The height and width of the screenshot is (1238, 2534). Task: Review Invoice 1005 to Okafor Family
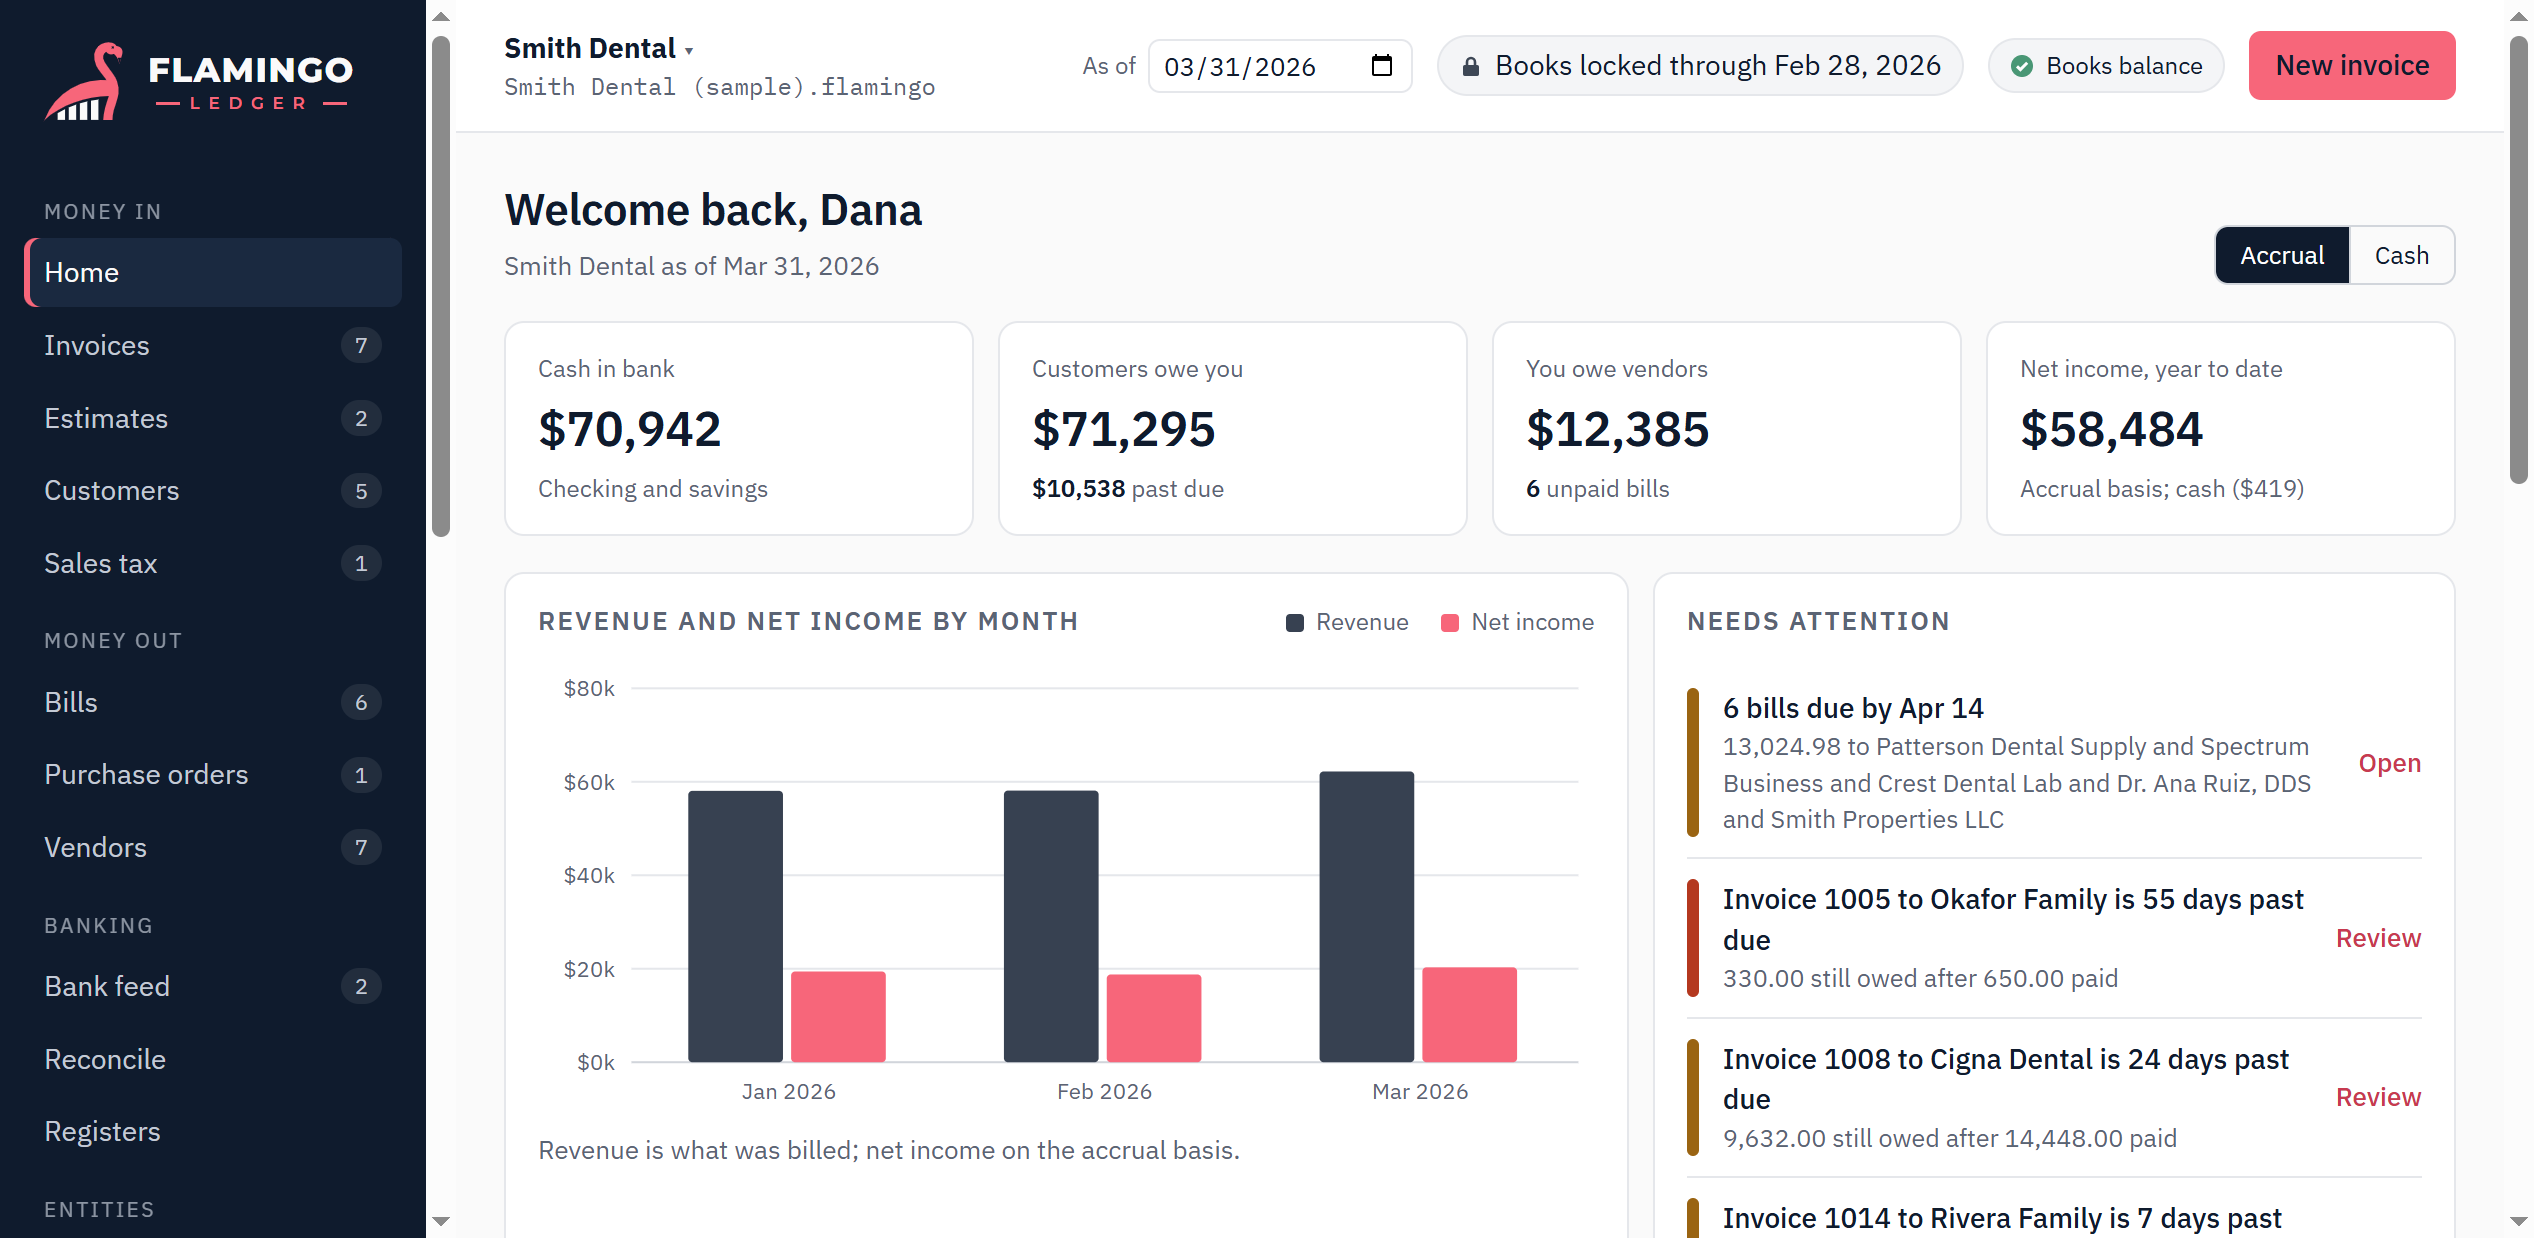tap(2378, 938)
